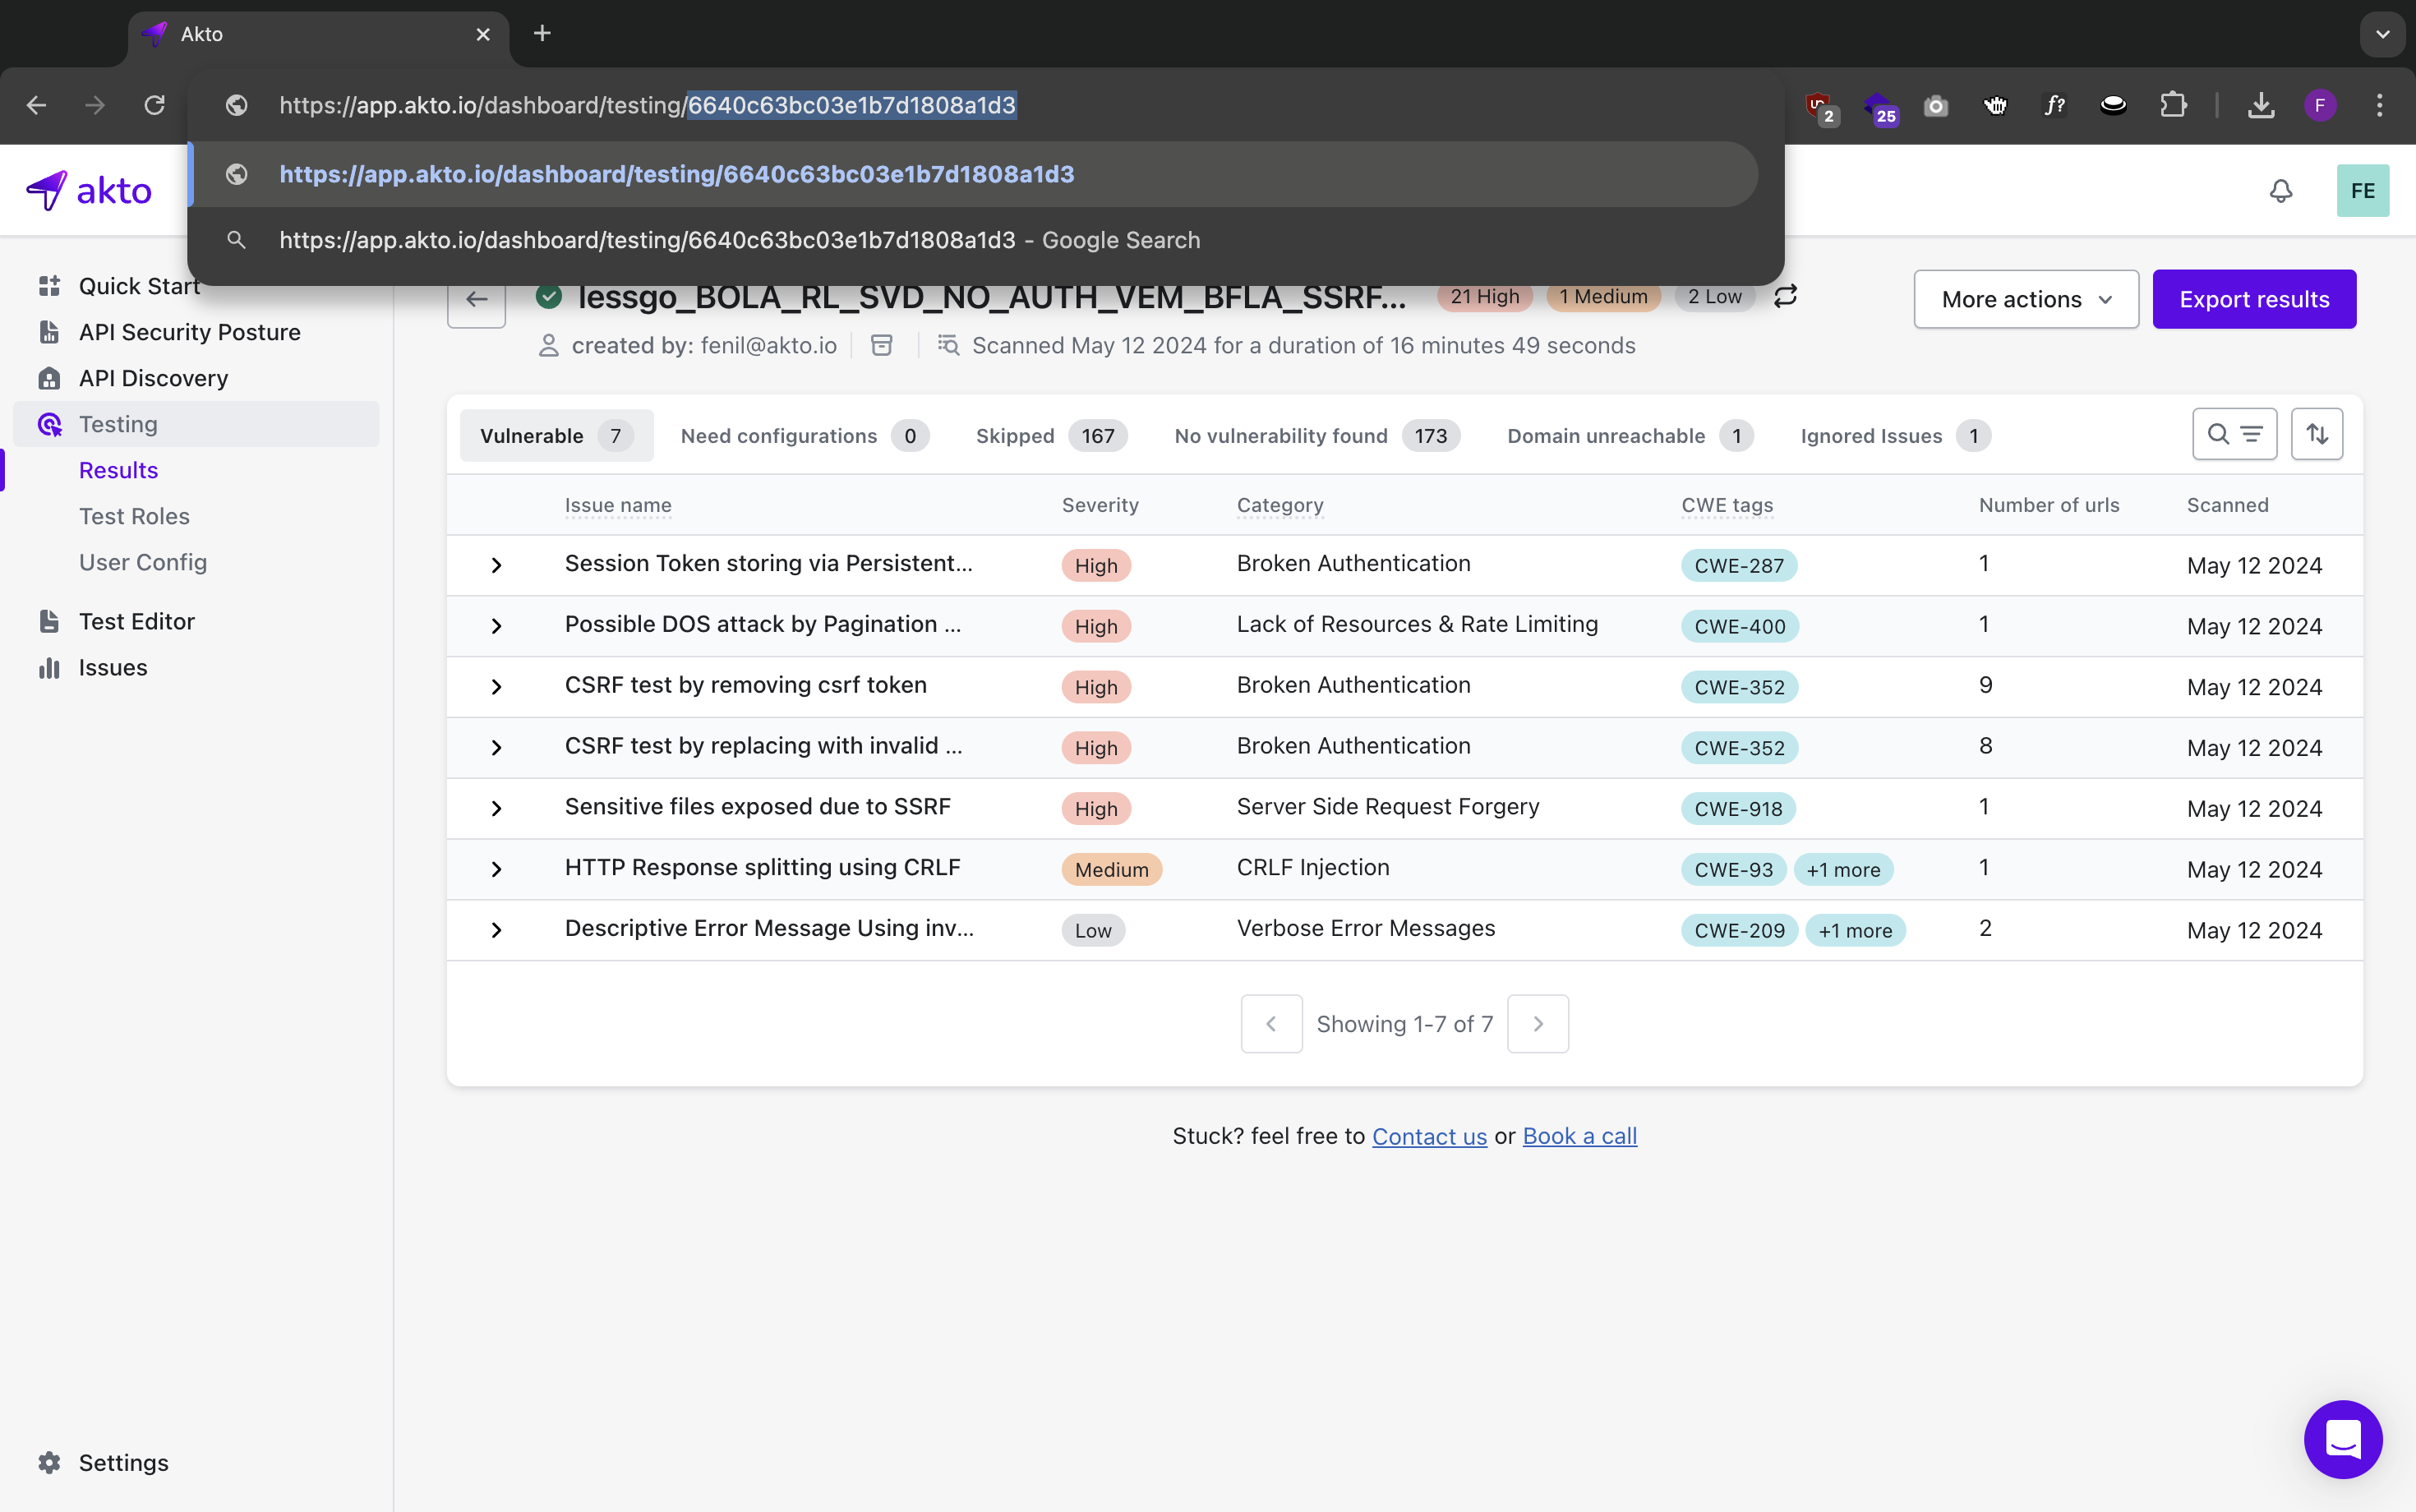Click the +1 more tag beside CWE-93
The image size is (2416, 1512).
point(1843,870)
